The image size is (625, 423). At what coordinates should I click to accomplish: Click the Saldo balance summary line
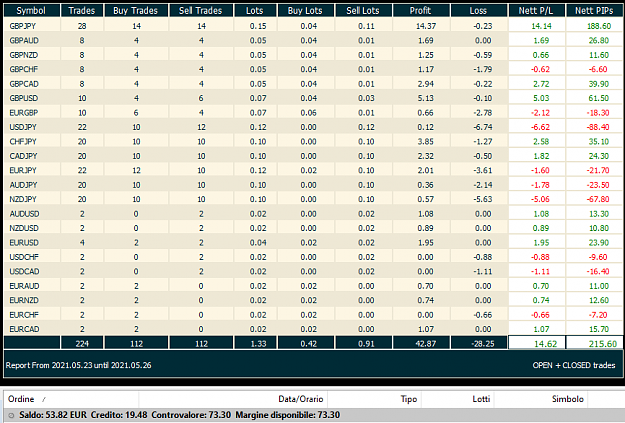[179, 415]
